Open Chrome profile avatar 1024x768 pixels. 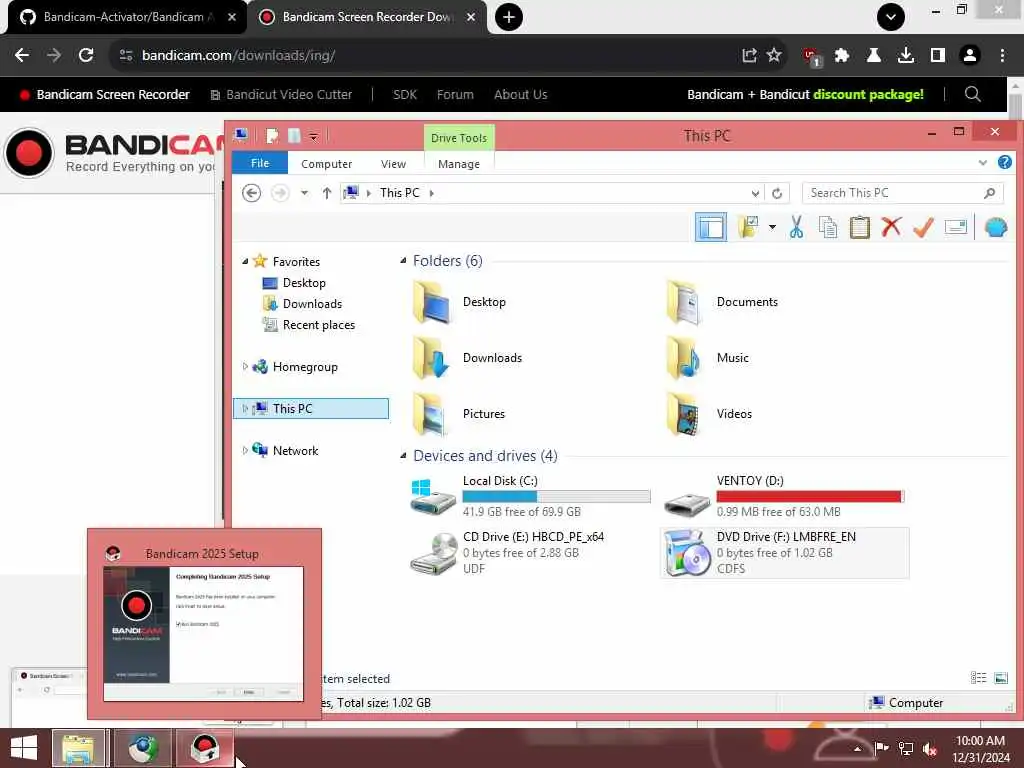pyautogui.click(x=970, y=56)
